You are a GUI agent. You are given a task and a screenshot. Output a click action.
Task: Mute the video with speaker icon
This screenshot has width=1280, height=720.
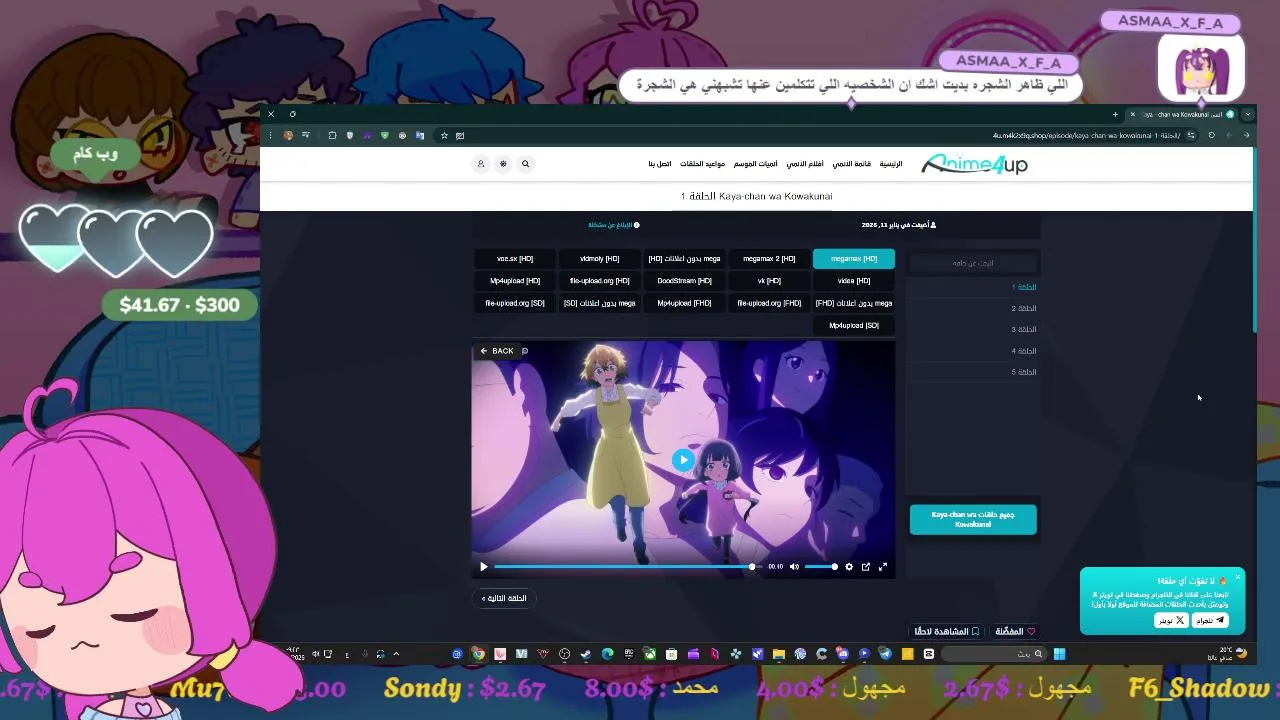tap(794, 567)
